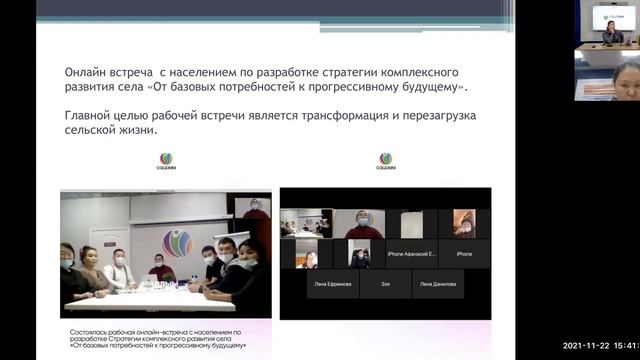
Task: Click the participant tile labeled only 'iPhone'
Action: 464,254
